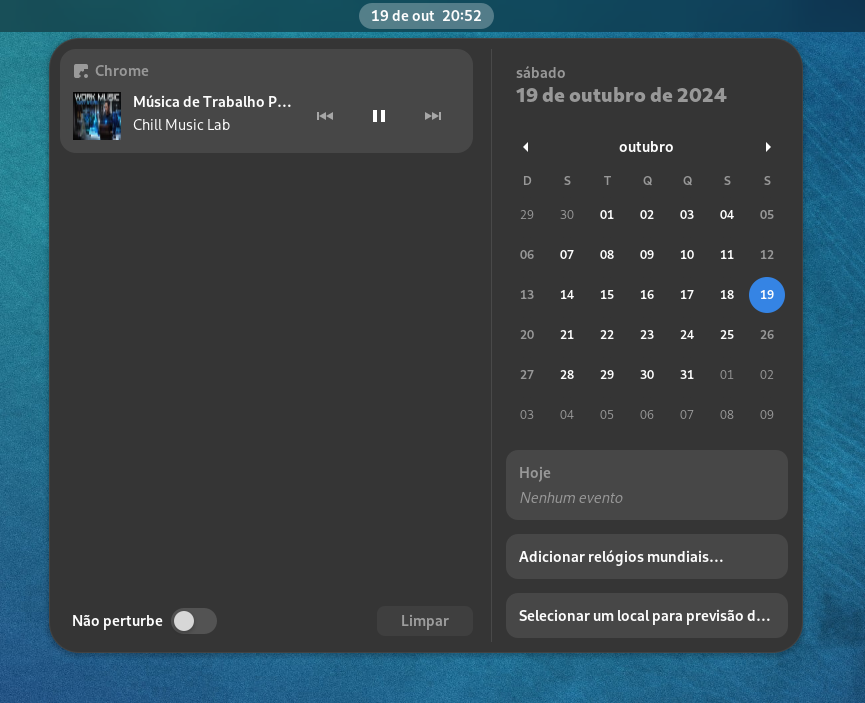Click the Chrome app icon in notification
This screenshot has height=703, width=865.
[81, 71]
